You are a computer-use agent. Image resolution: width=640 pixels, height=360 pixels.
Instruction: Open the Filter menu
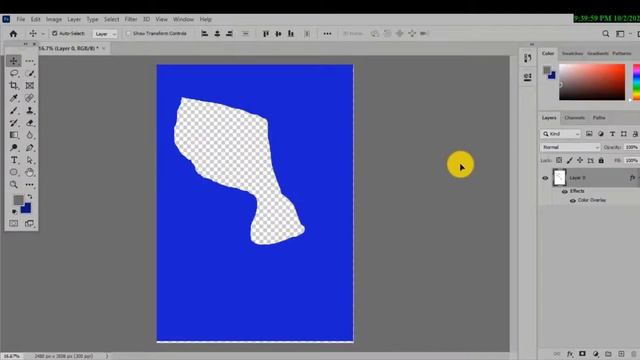point(131,19)
